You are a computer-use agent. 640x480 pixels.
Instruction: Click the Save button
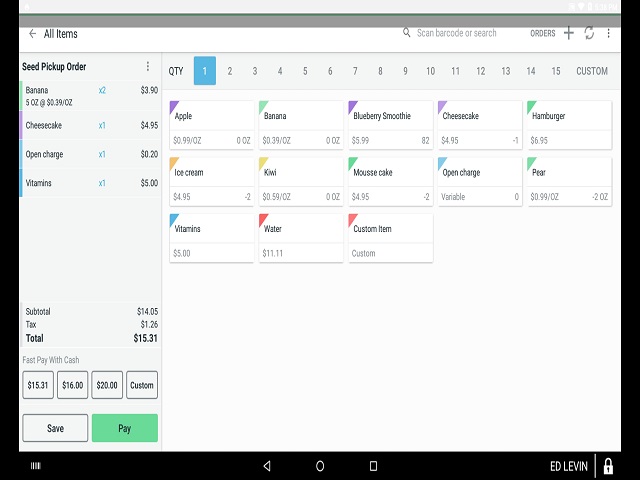pos(55,428)
